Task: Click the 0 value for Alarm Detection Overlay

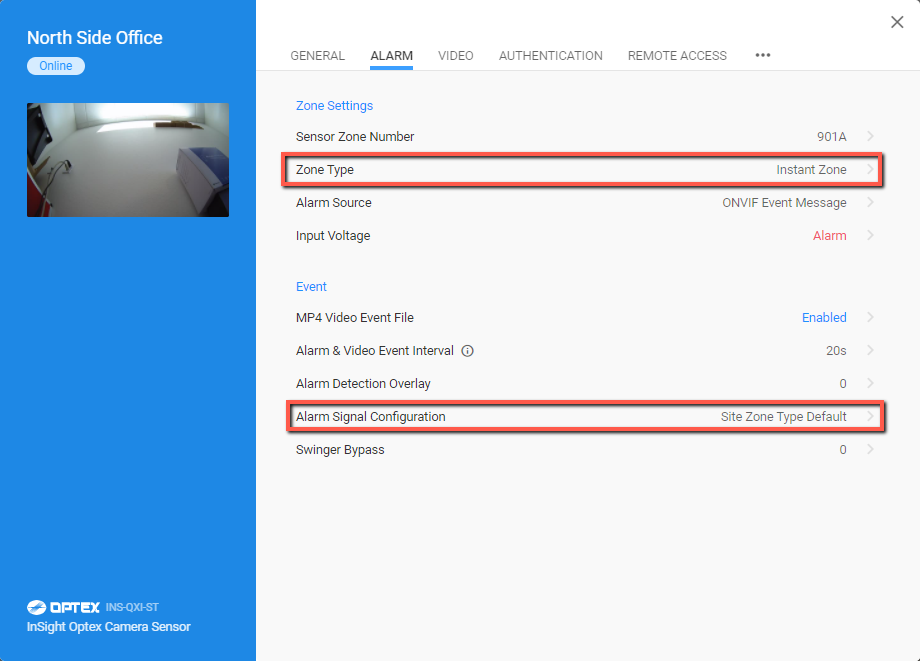Action: click(x=843, y=384)
